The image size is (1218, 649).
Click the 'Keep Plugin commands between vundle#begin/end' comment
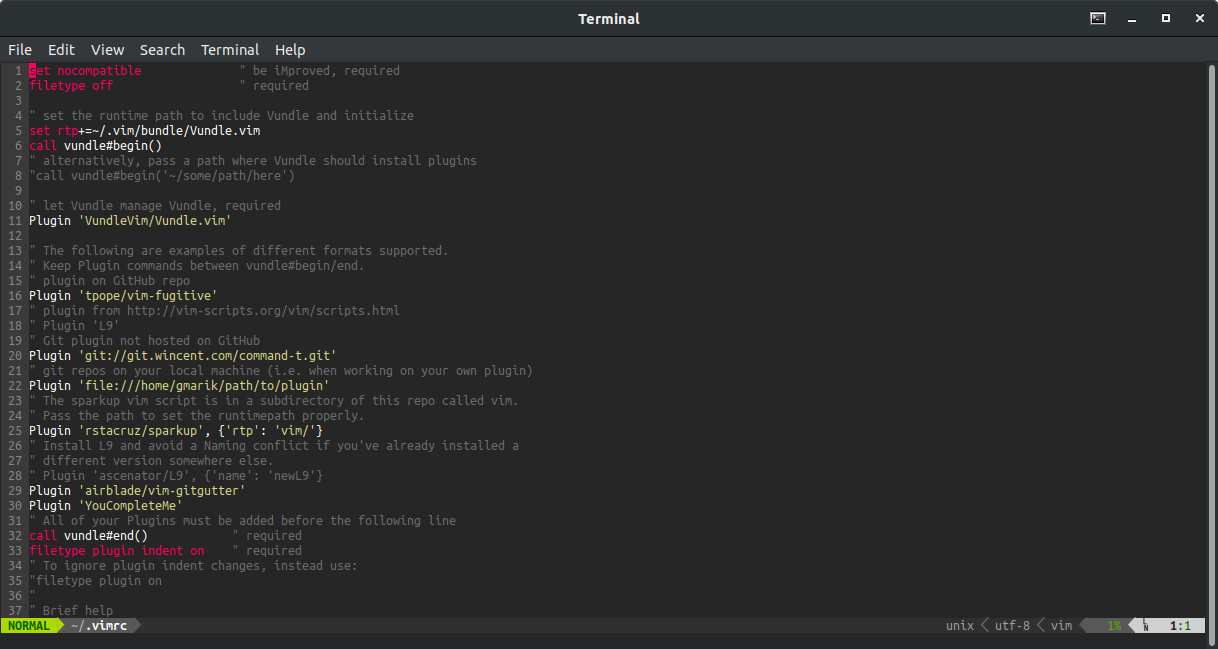pyautogui.click(x=197, y=266)
